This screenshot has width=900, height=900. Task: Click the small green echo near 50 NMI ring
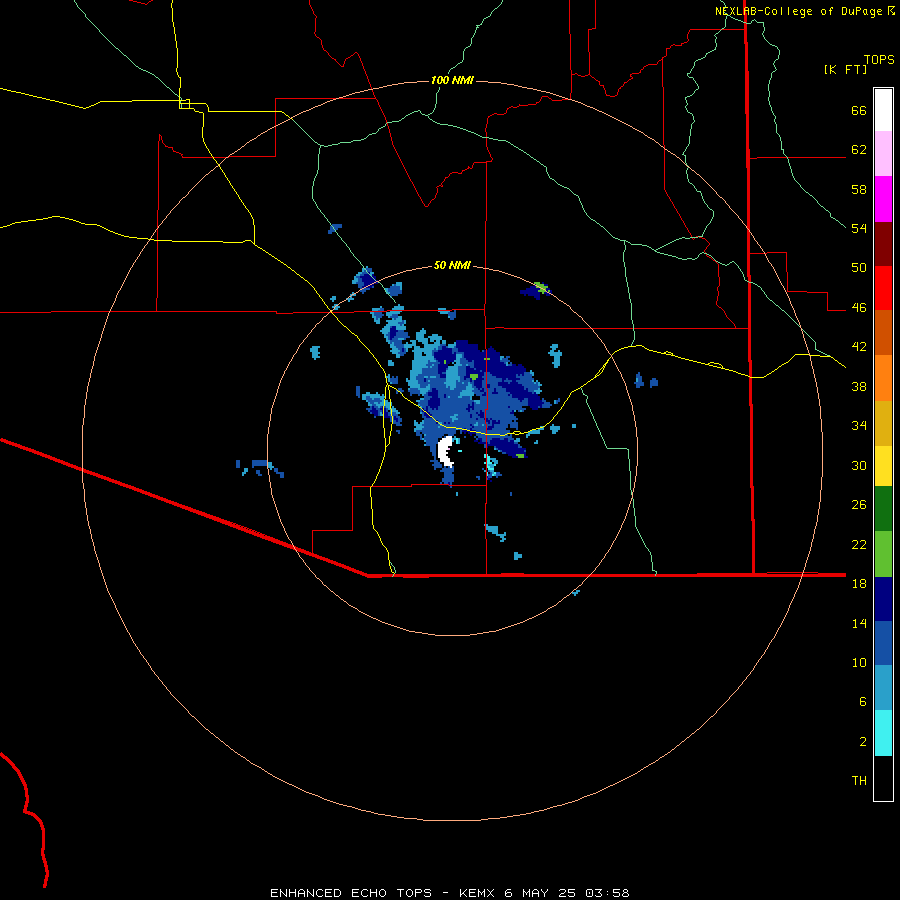pyautogui.click(x=540, y=286)
